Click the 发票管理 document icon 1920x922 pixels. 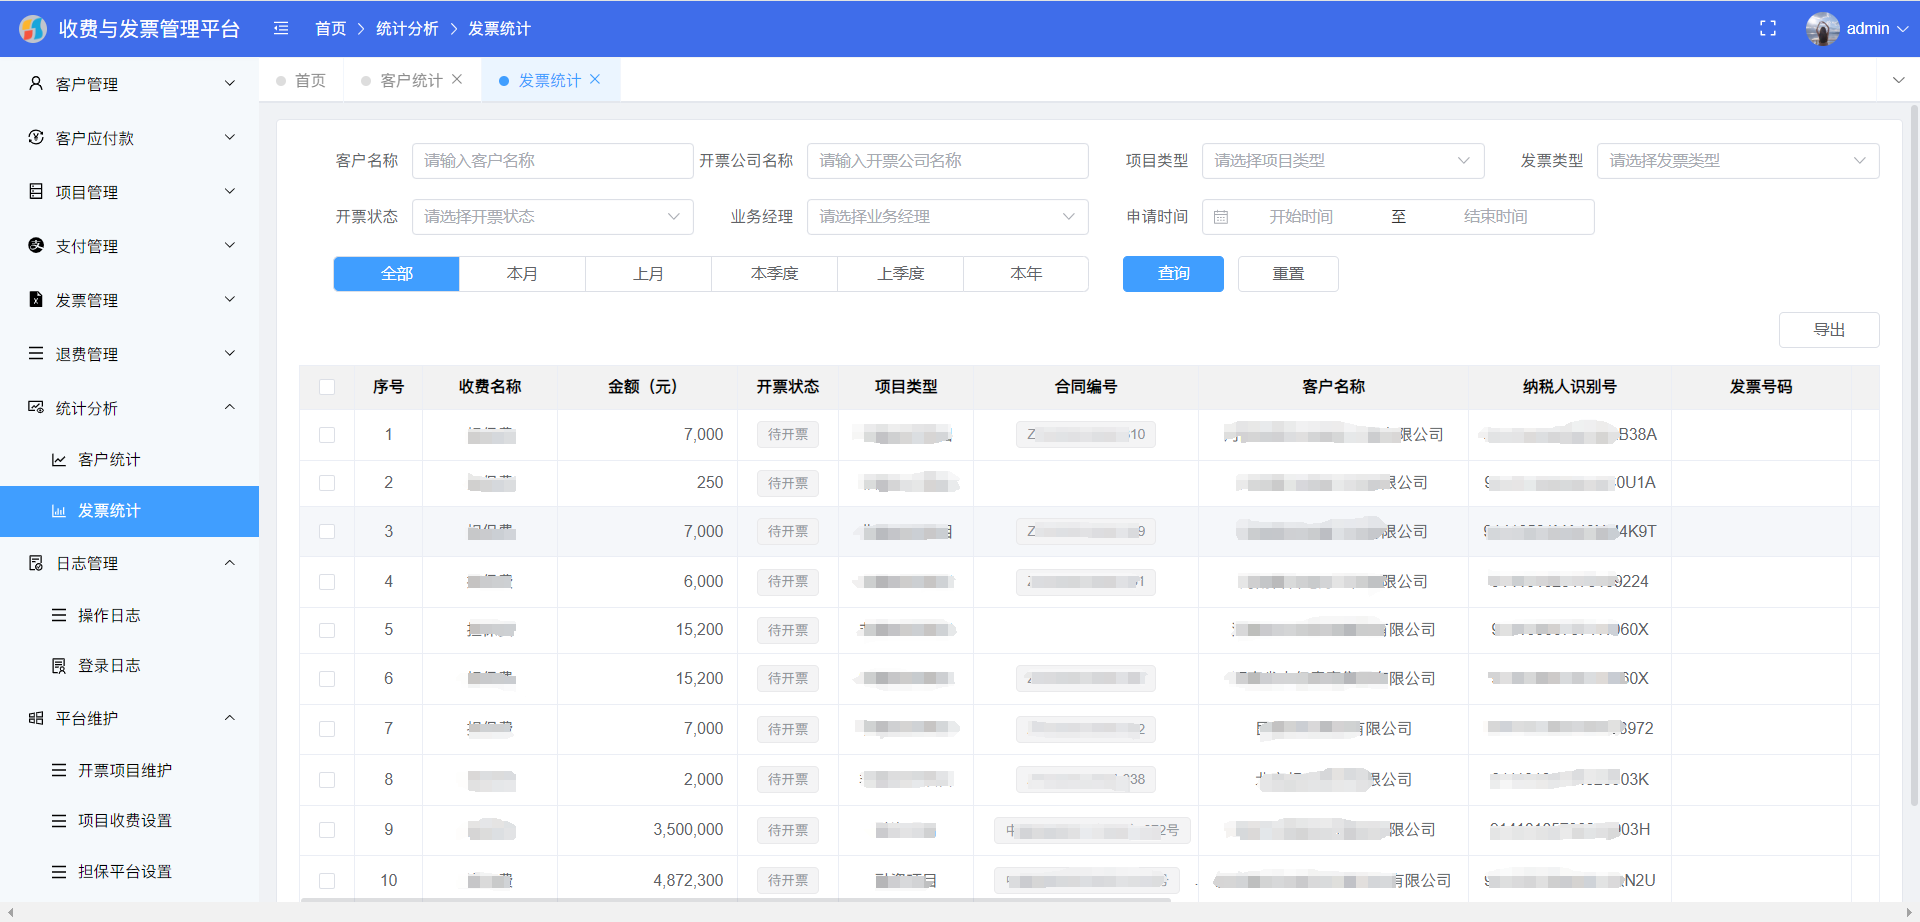(x=36, y=300)
